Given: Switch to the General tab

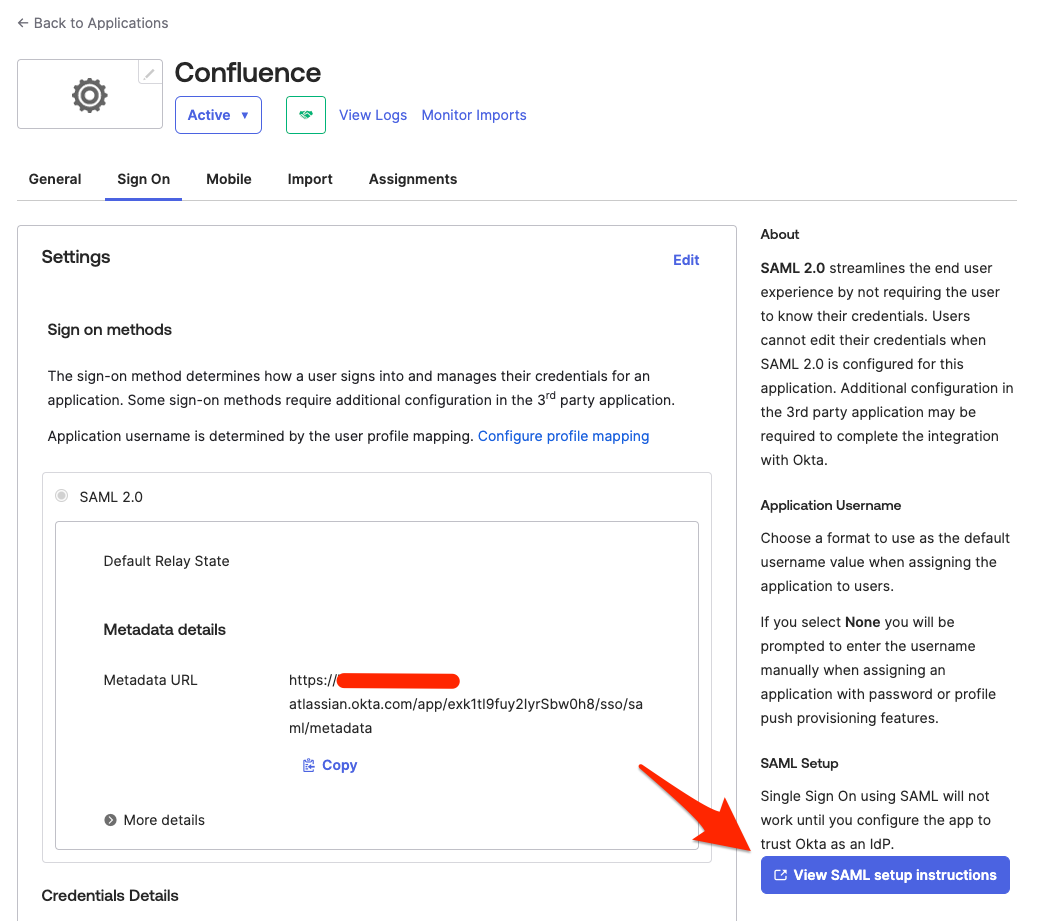Looking at the screenshot, I should [x=55, y=179].
